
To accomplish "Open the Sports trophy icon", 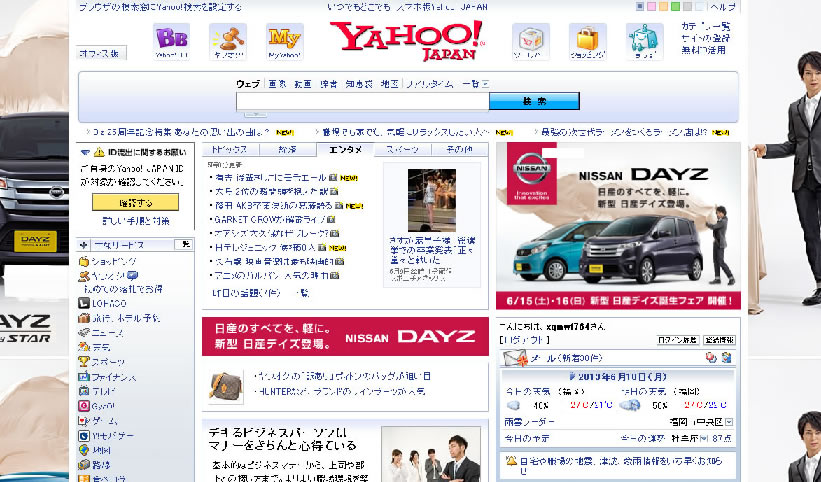I will 84,362.
